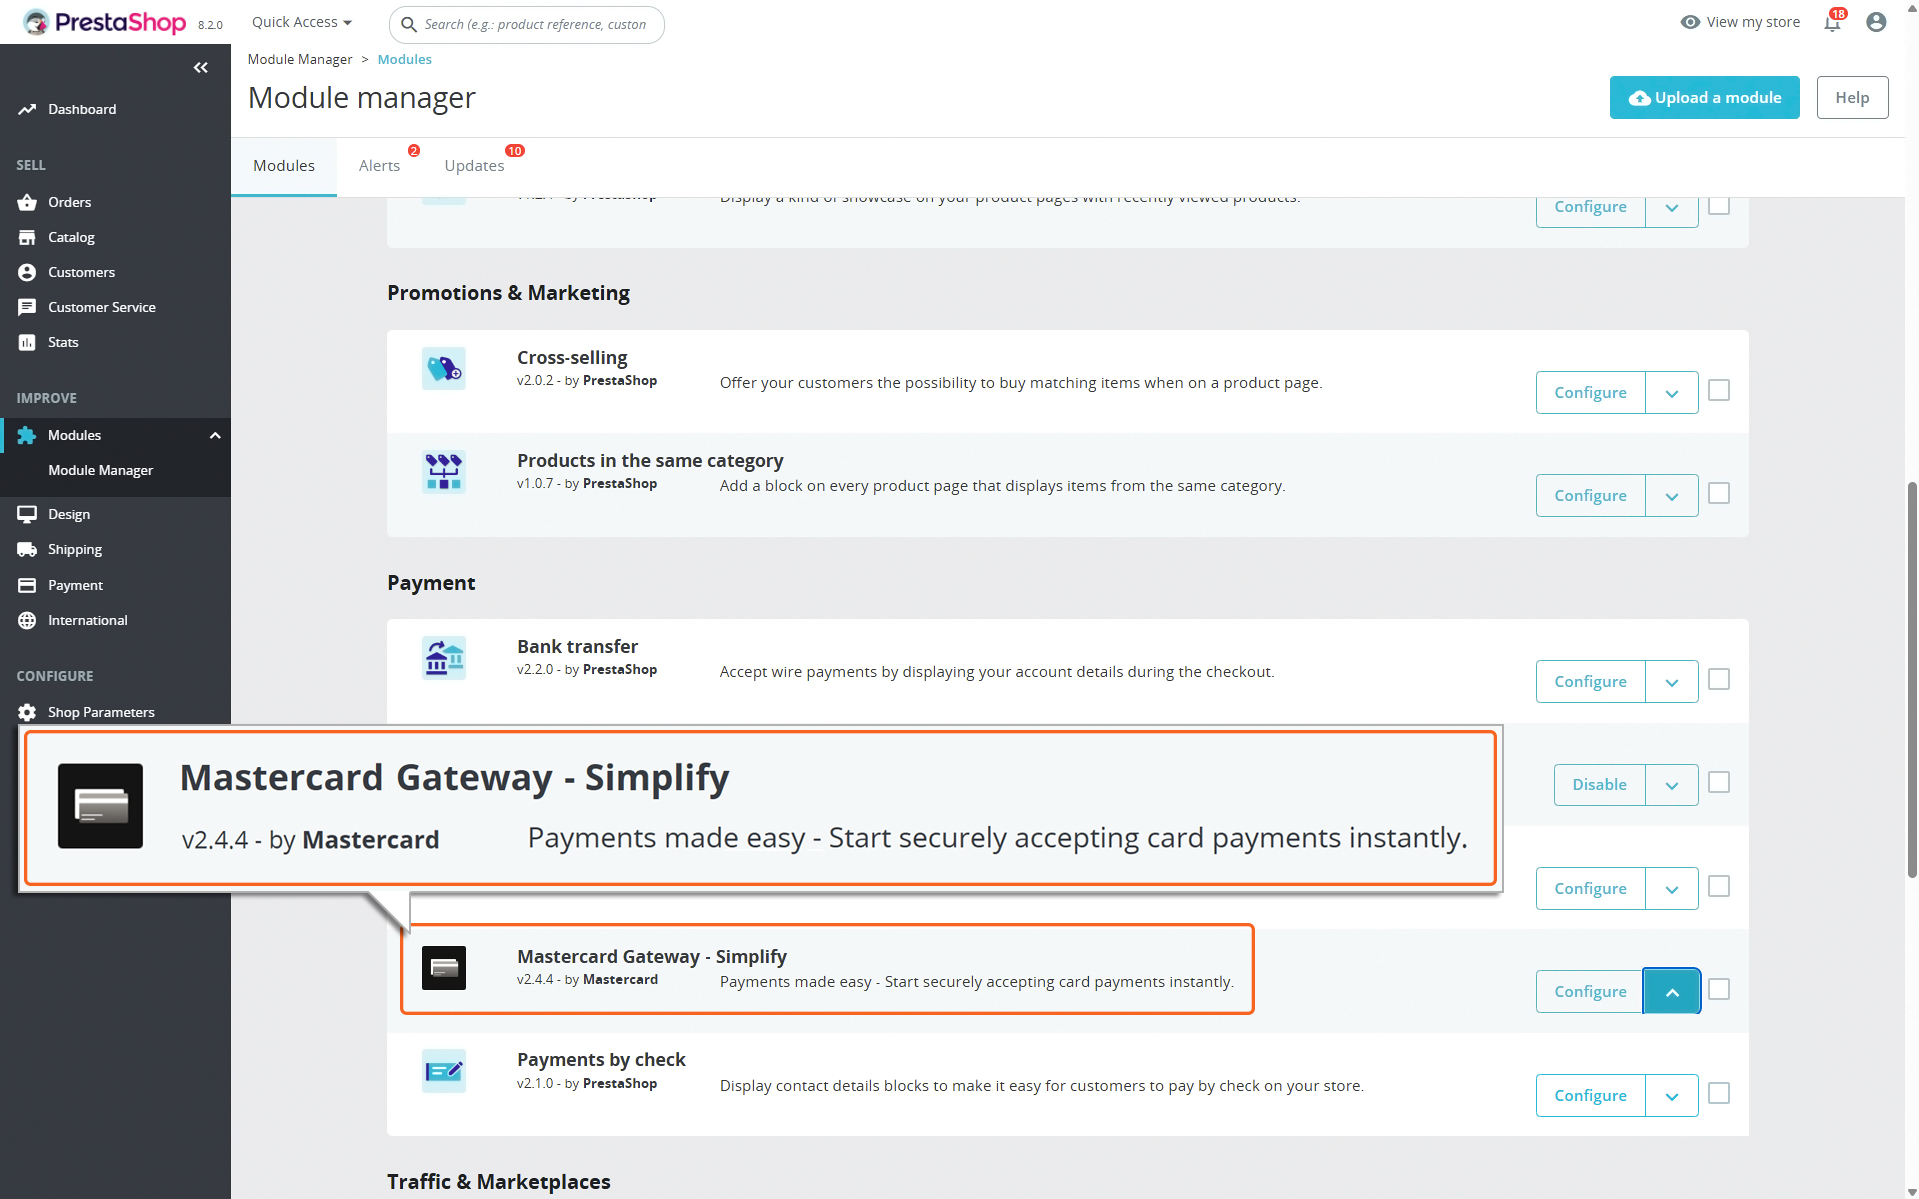Click the Catalog store icon
The width and height of the screenshot is (1919, 1199).
click(27, 237)
